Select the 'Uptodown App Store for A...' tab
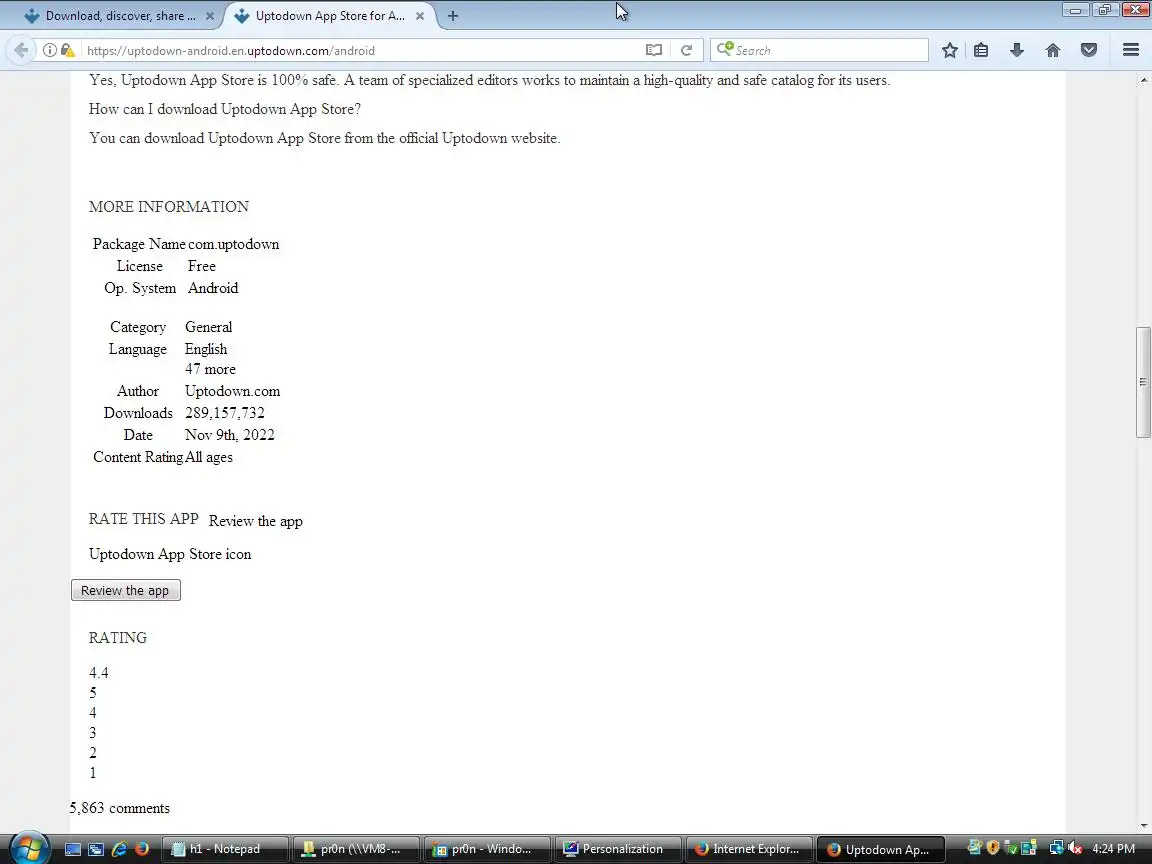 tap(330, 15)
